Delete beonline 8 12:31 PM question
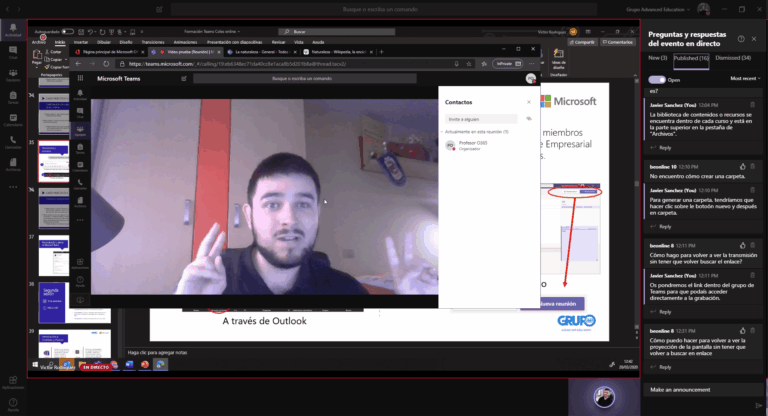Image resolution: width=768 pixels, height=416 pixels. [753, 331]
